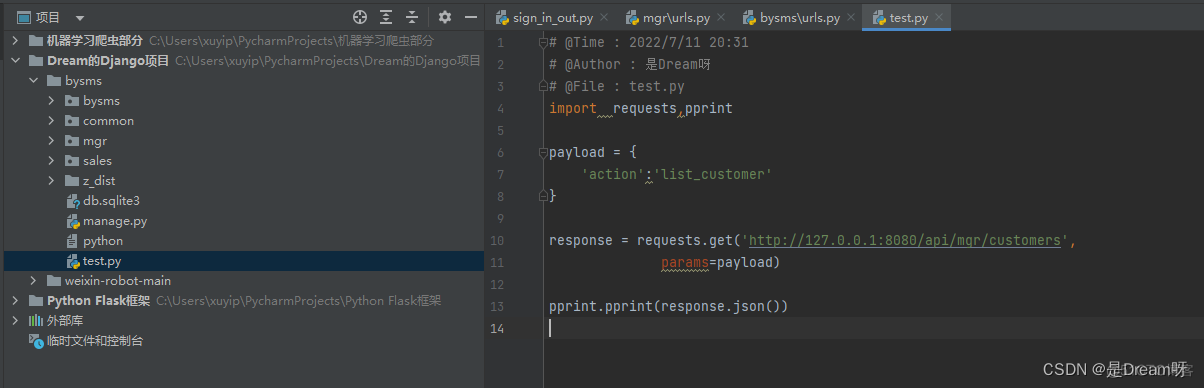
Task: Click the empty line 14 in editor
Action: click(x=870, y=328)
